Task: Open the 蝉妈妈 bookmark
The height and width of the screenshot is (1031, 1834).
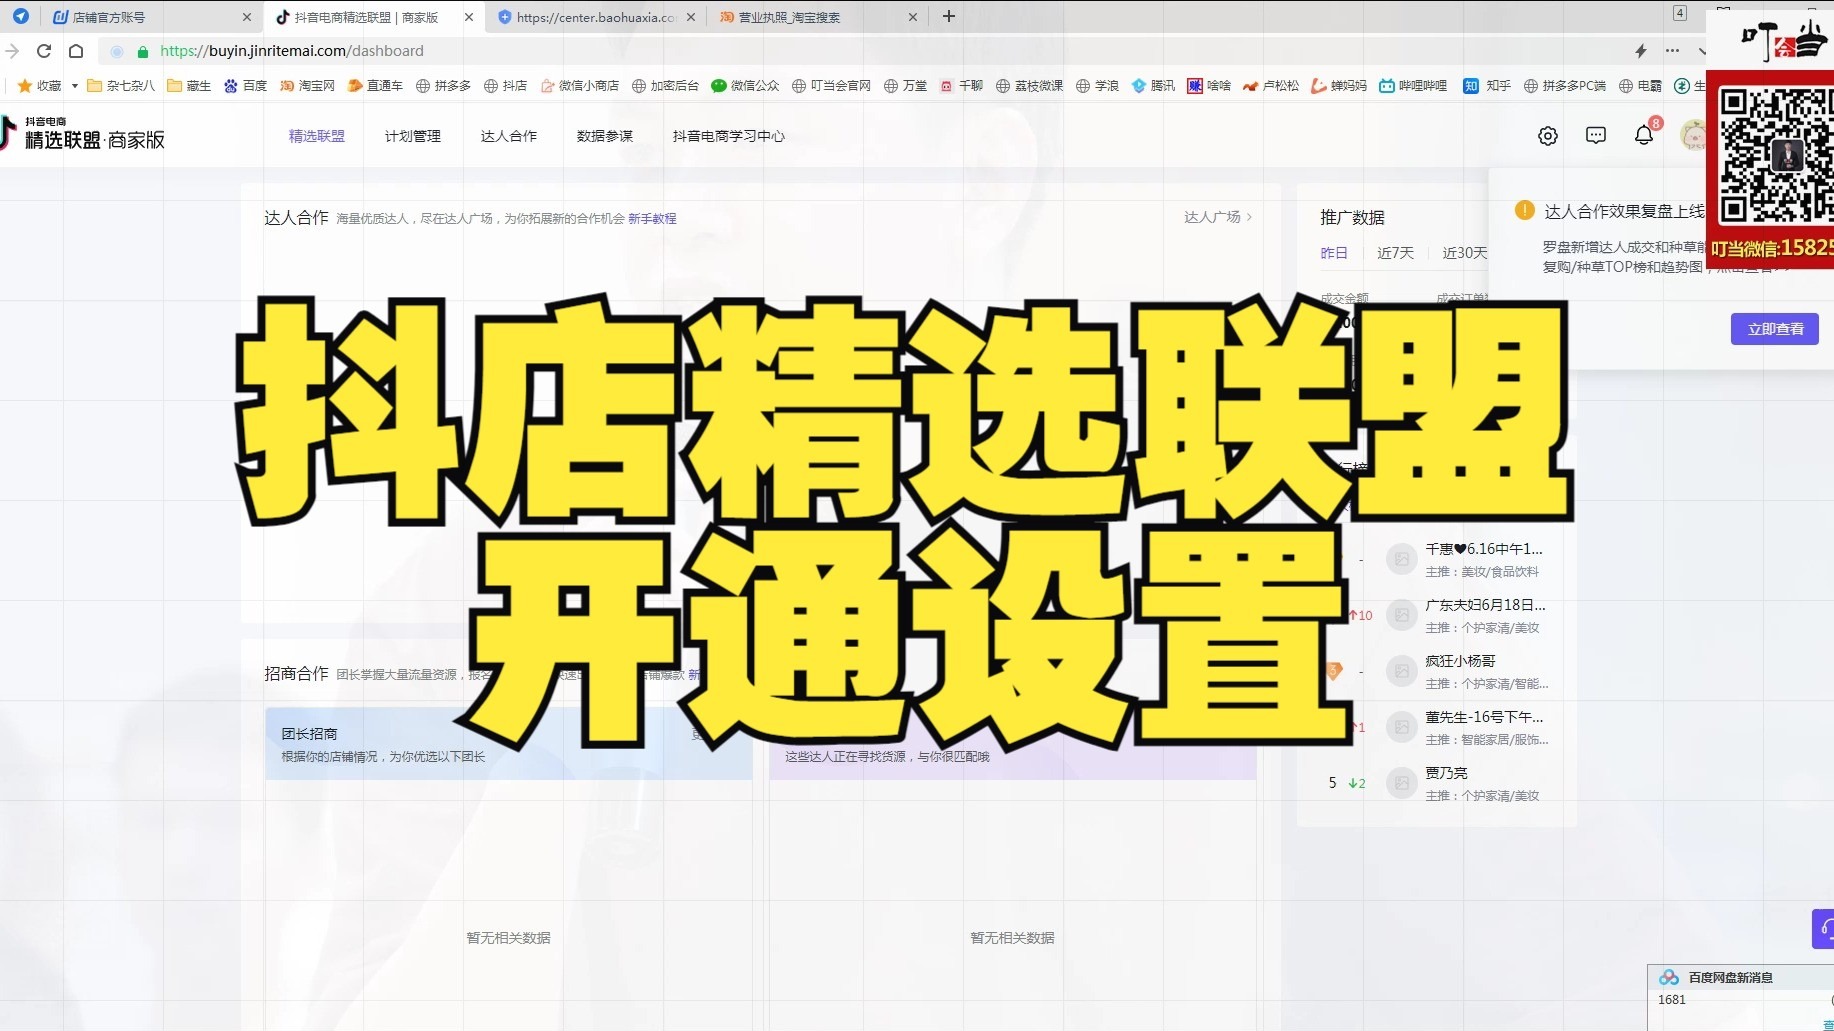Action: 1339,86
